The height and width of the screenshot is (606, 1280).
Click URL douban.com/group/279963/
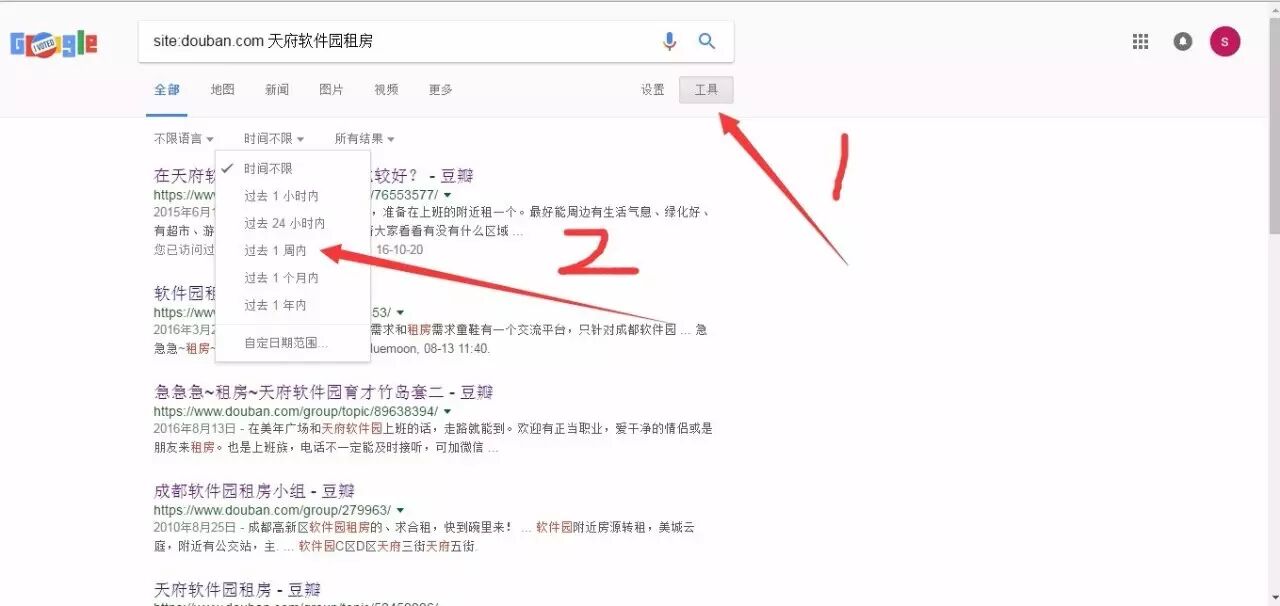tap(272, 510)
